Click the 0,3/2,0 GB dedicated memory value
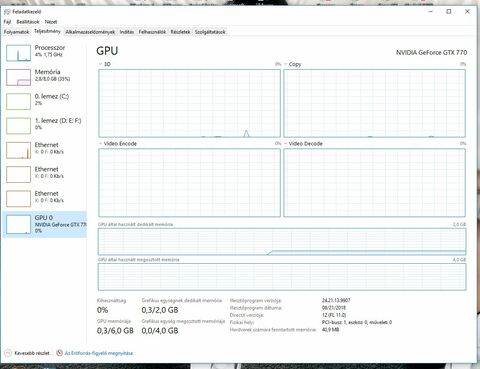Screen dimensions: 480x369 pos(160,310)
